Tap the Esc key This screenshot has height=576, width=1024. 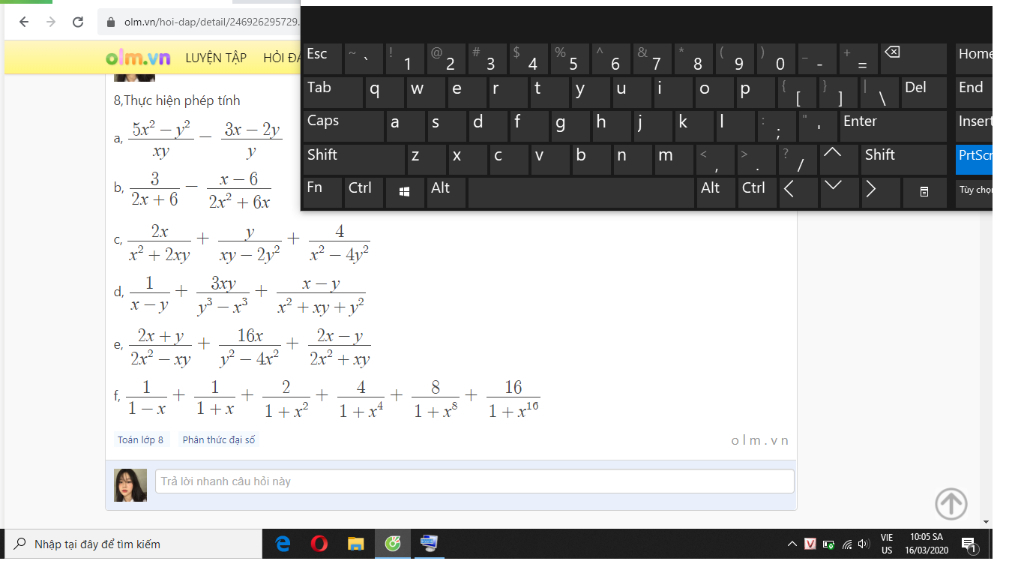323,59
